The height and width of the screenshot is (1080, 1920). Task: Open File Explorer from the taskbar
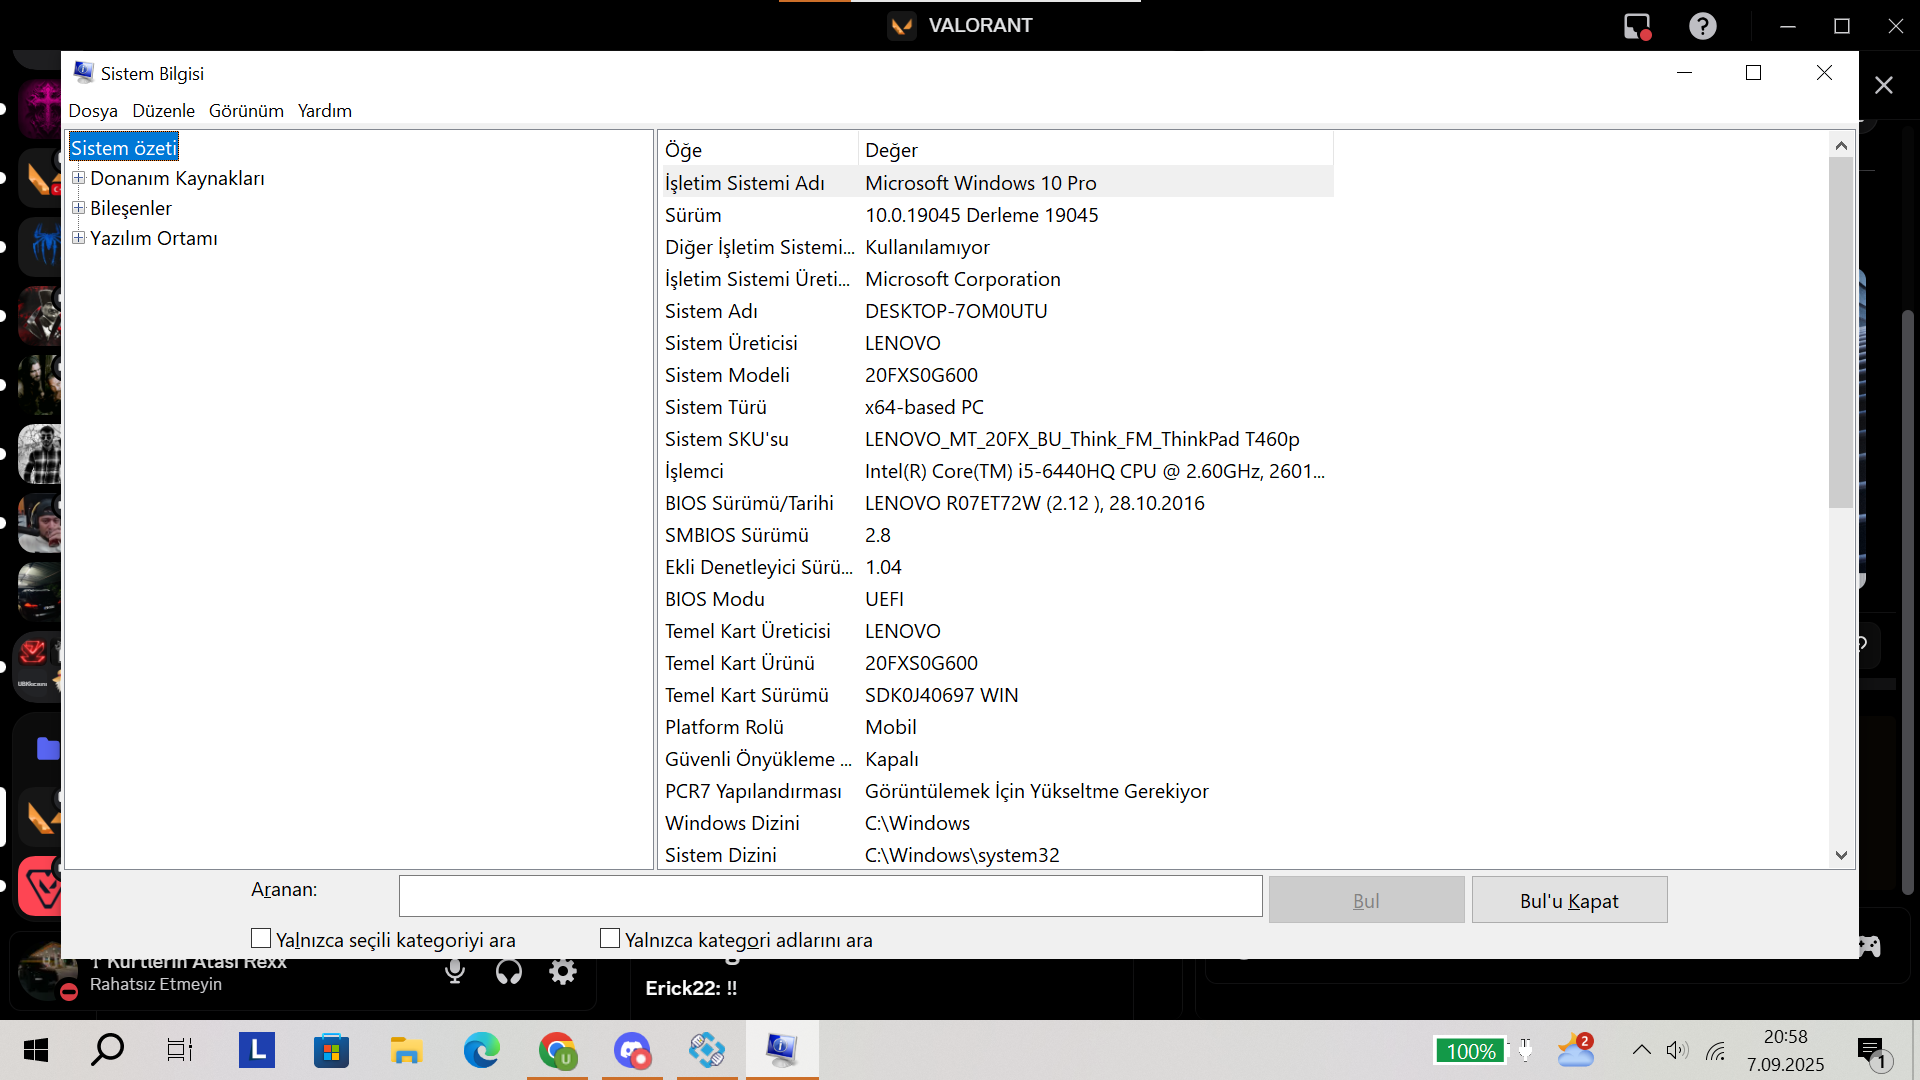click(406, 1051)
